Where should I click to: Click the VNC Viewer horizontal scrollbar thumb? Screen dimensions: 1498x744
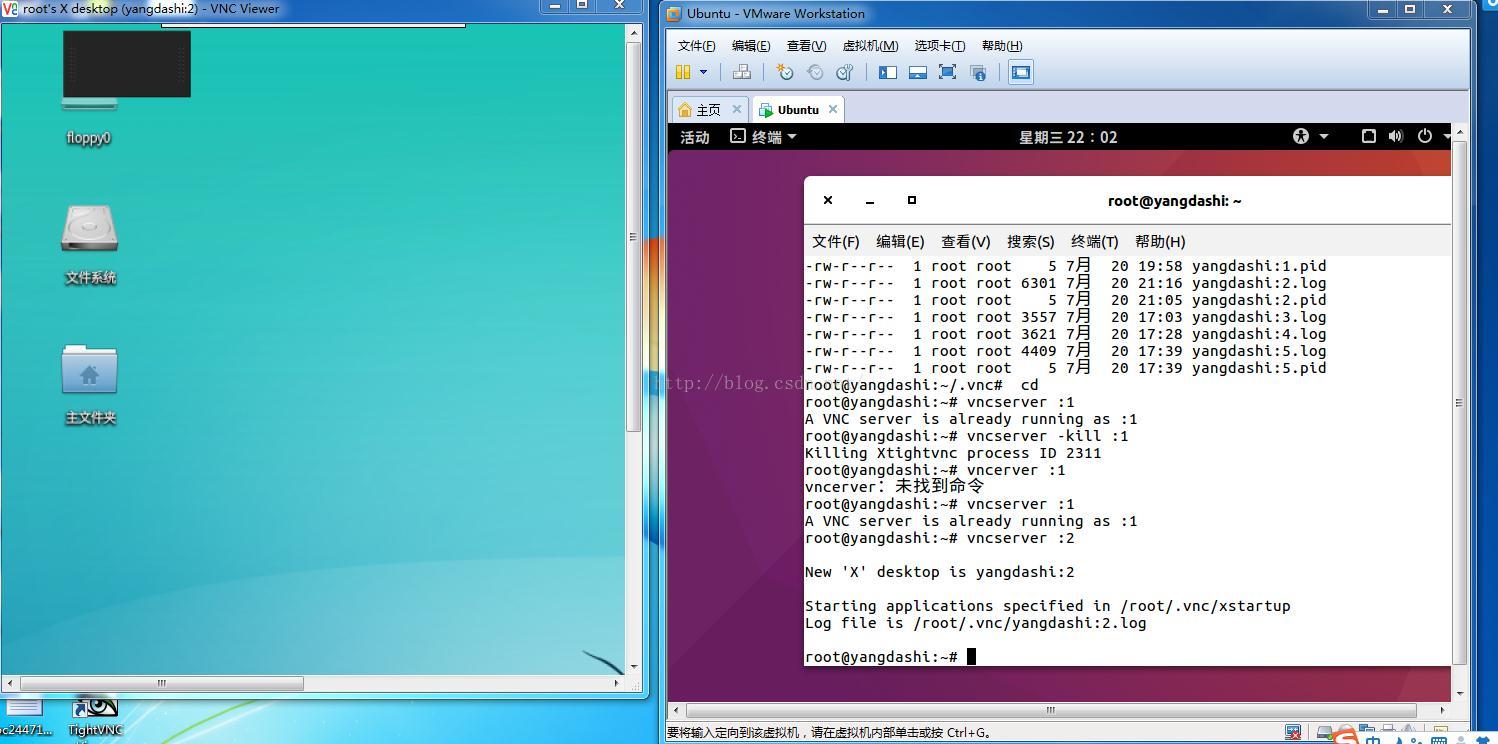[161, 683]
